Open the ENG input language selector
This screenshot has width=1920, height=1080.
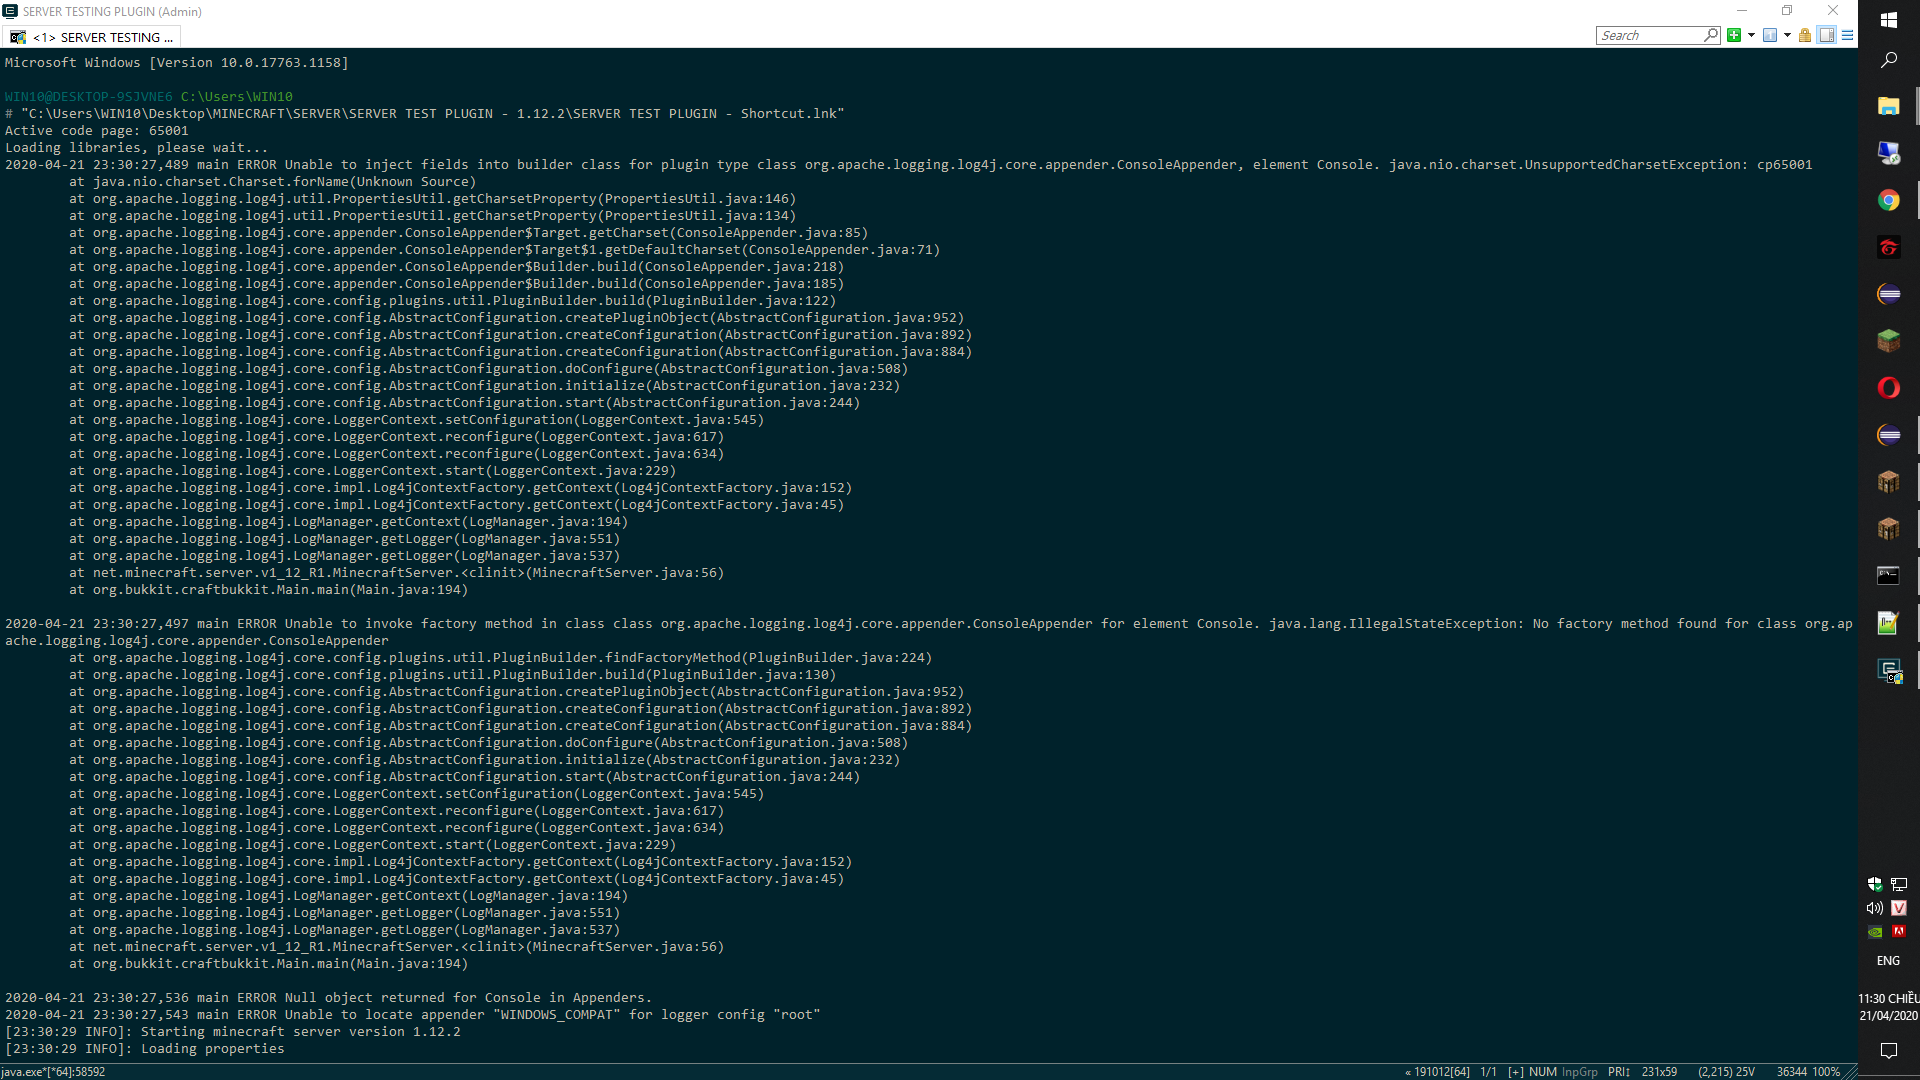point(1888,960)
